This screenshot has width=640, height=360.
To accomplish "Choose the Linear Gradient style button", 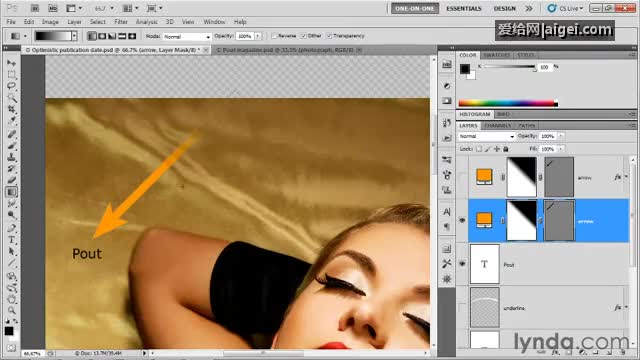I will coord(92,36).
